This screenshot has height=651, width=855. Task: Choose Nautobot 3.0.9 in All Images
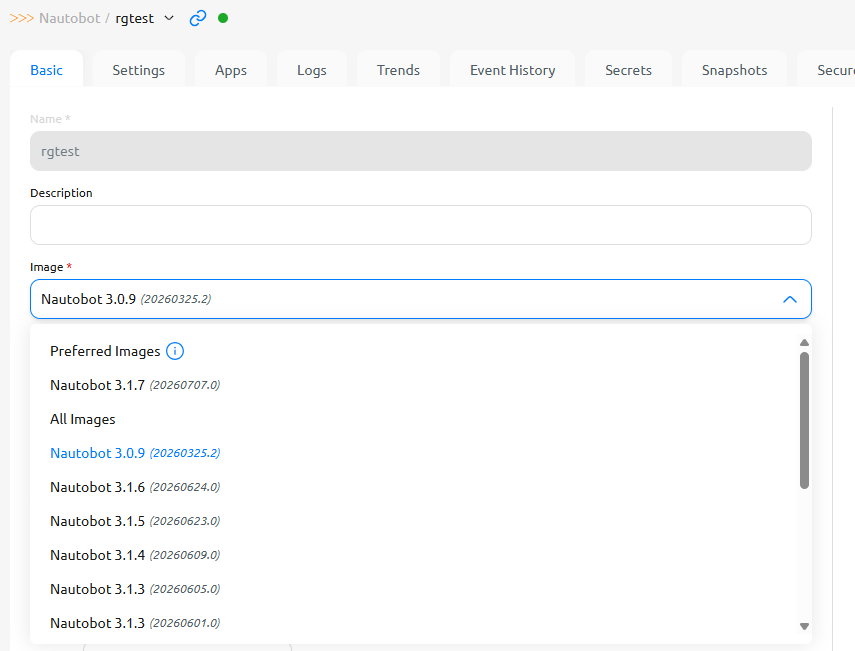pyautogui.click(x=414, y=453)
